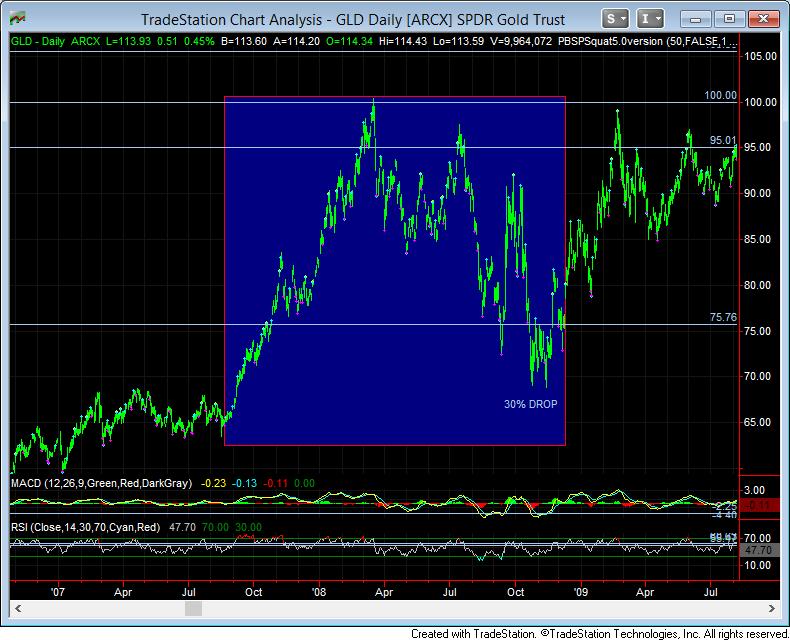Click the 'GLD - Daily ARCX' status text
This screenshot has width=790, height=640.
[55, 41]
